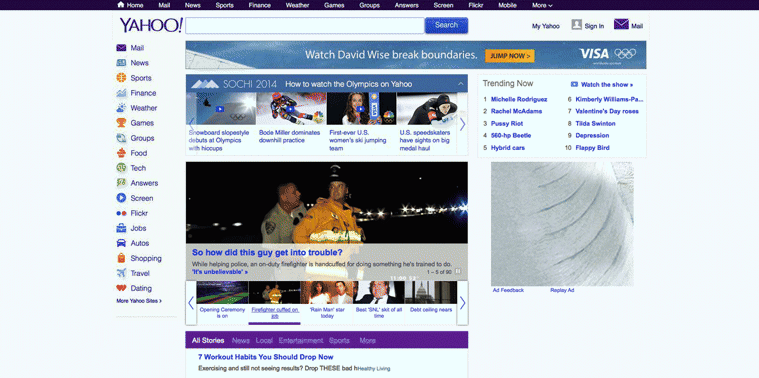The height and width of the screenshot is (378, 759).
Task: Expand the More menu in top bar
Action: (542, 5)
